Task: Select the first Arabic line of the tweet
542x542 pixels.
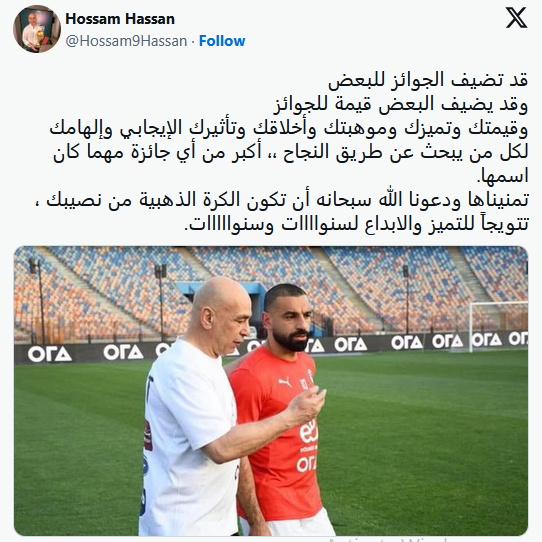Action: [x=428, y=80]
